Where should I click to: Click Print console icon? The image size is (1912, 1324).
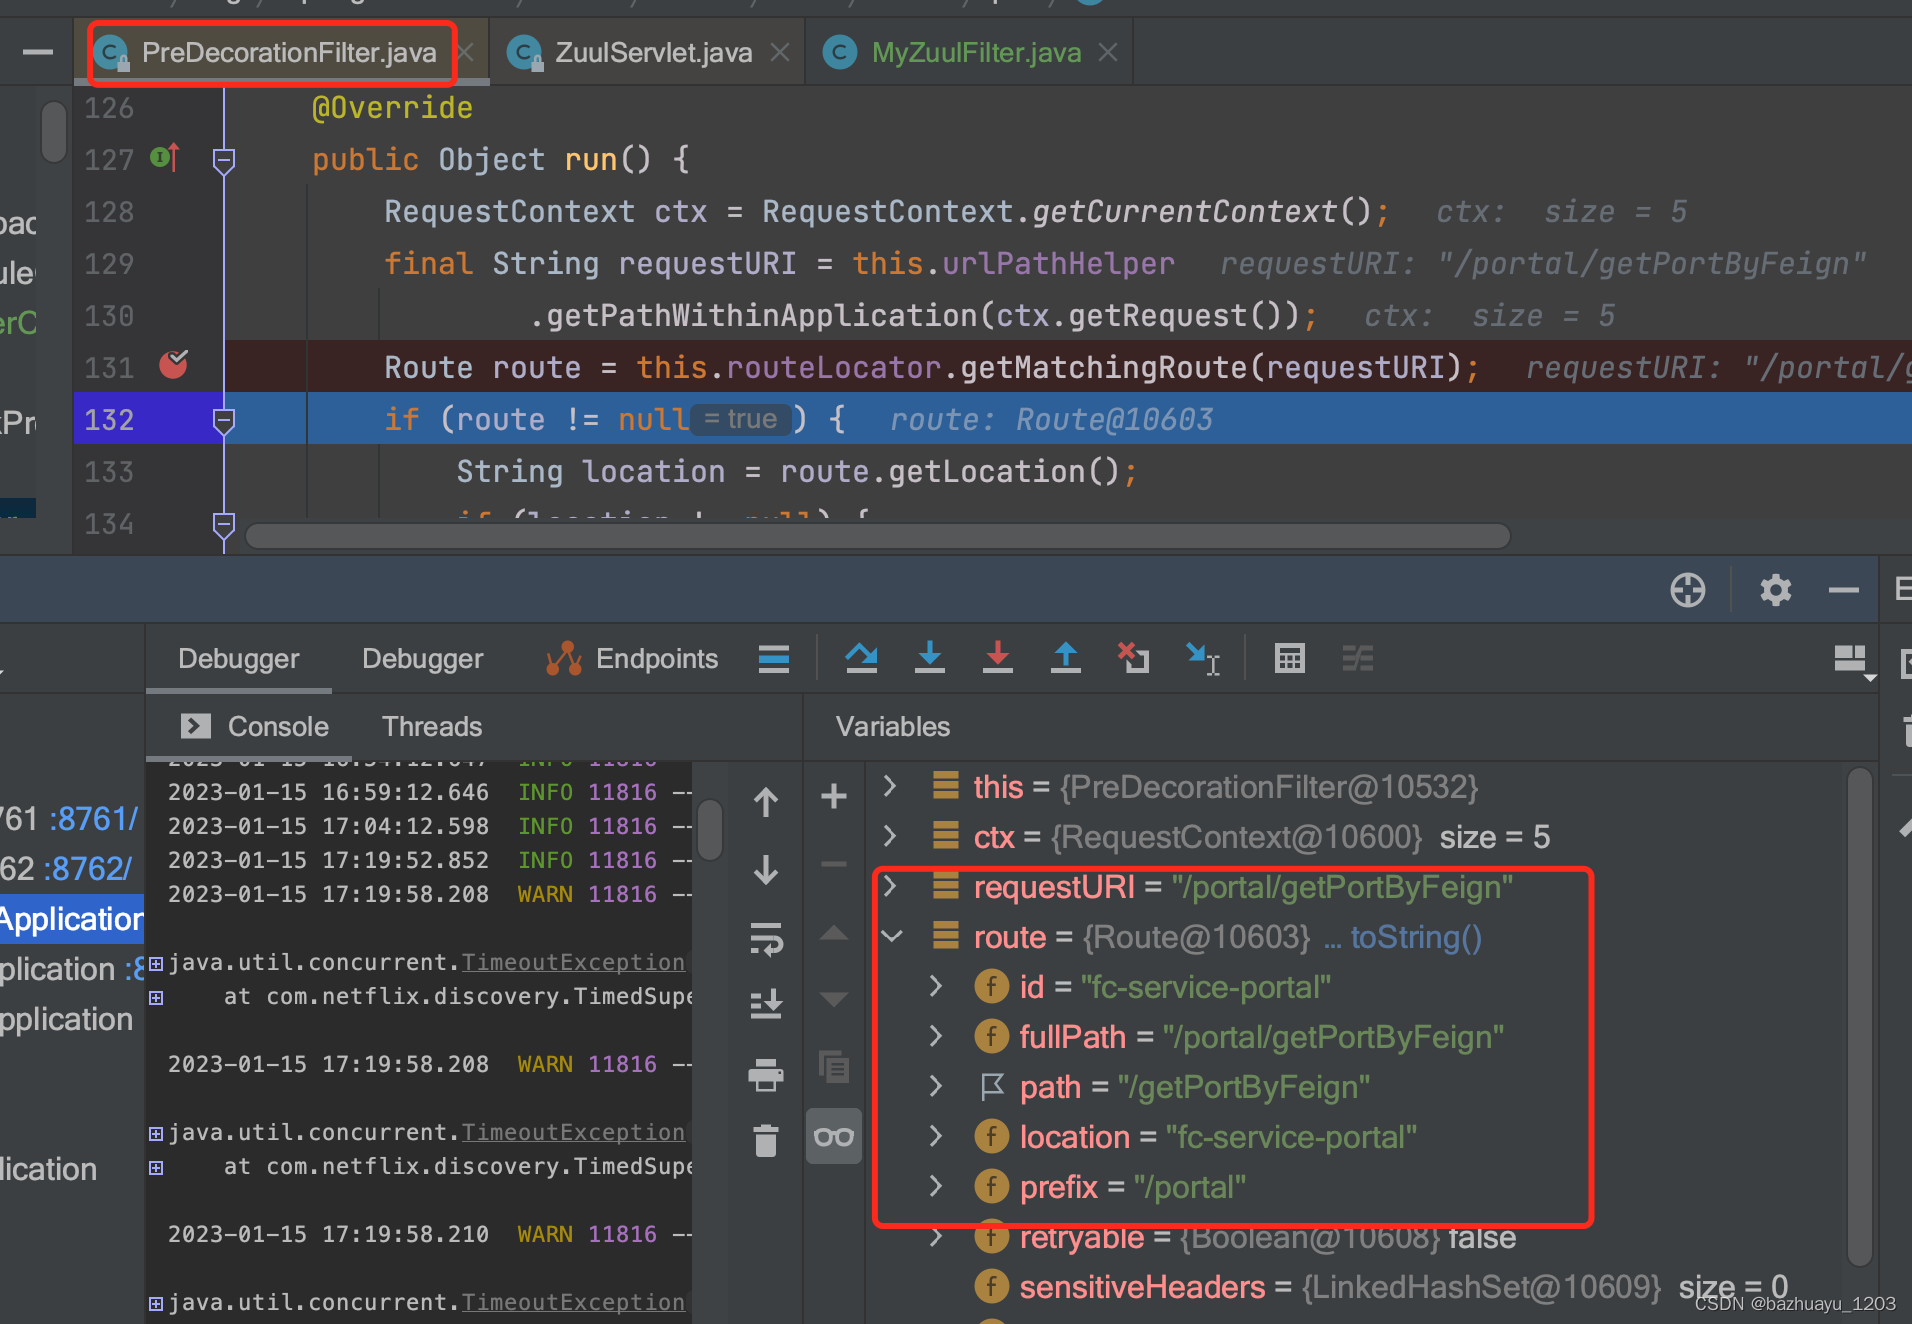coord(766,1074)
